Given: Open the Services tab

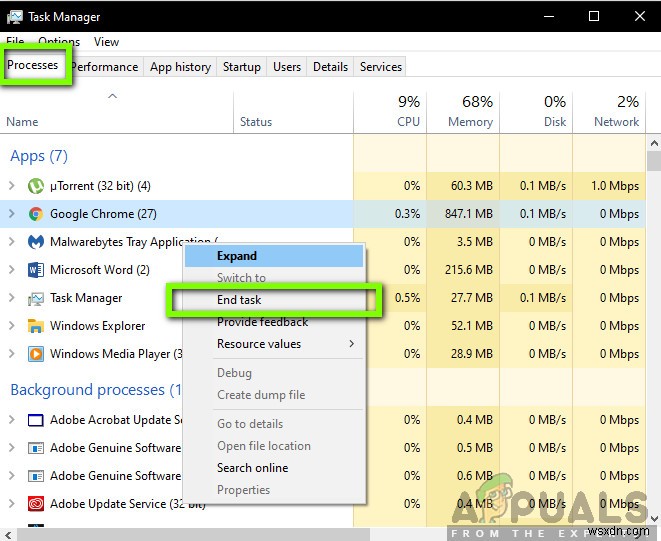Looking at the screenshot, I should pyautogui.click(x=381, y=67).
